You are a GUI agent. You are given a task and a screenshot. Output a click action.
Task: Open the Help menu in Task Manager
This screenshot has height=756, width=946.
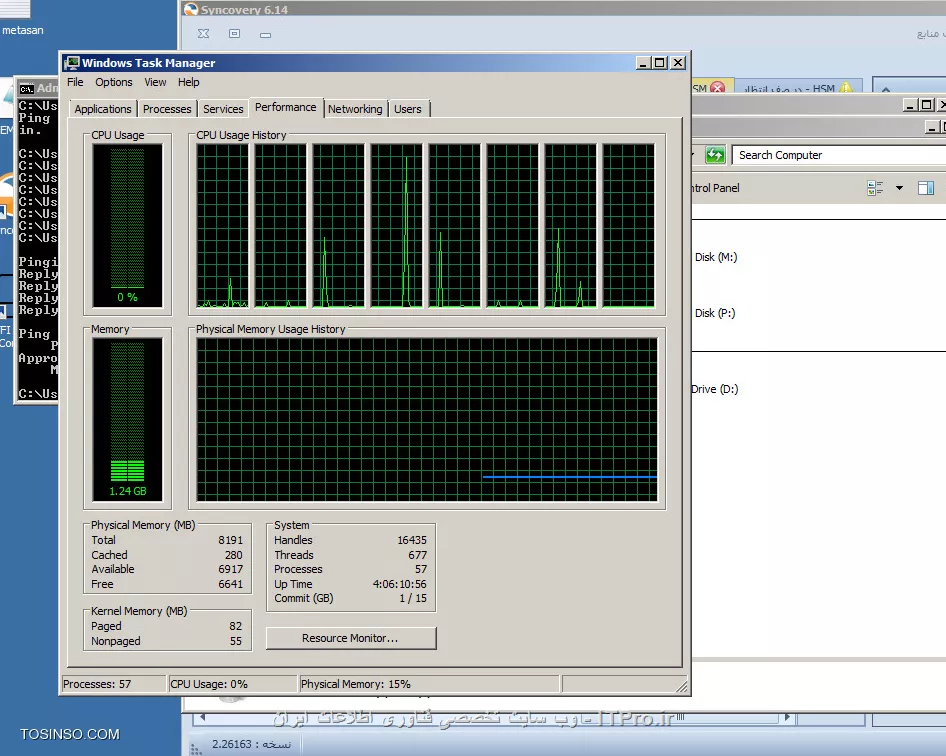coord(188,82)
